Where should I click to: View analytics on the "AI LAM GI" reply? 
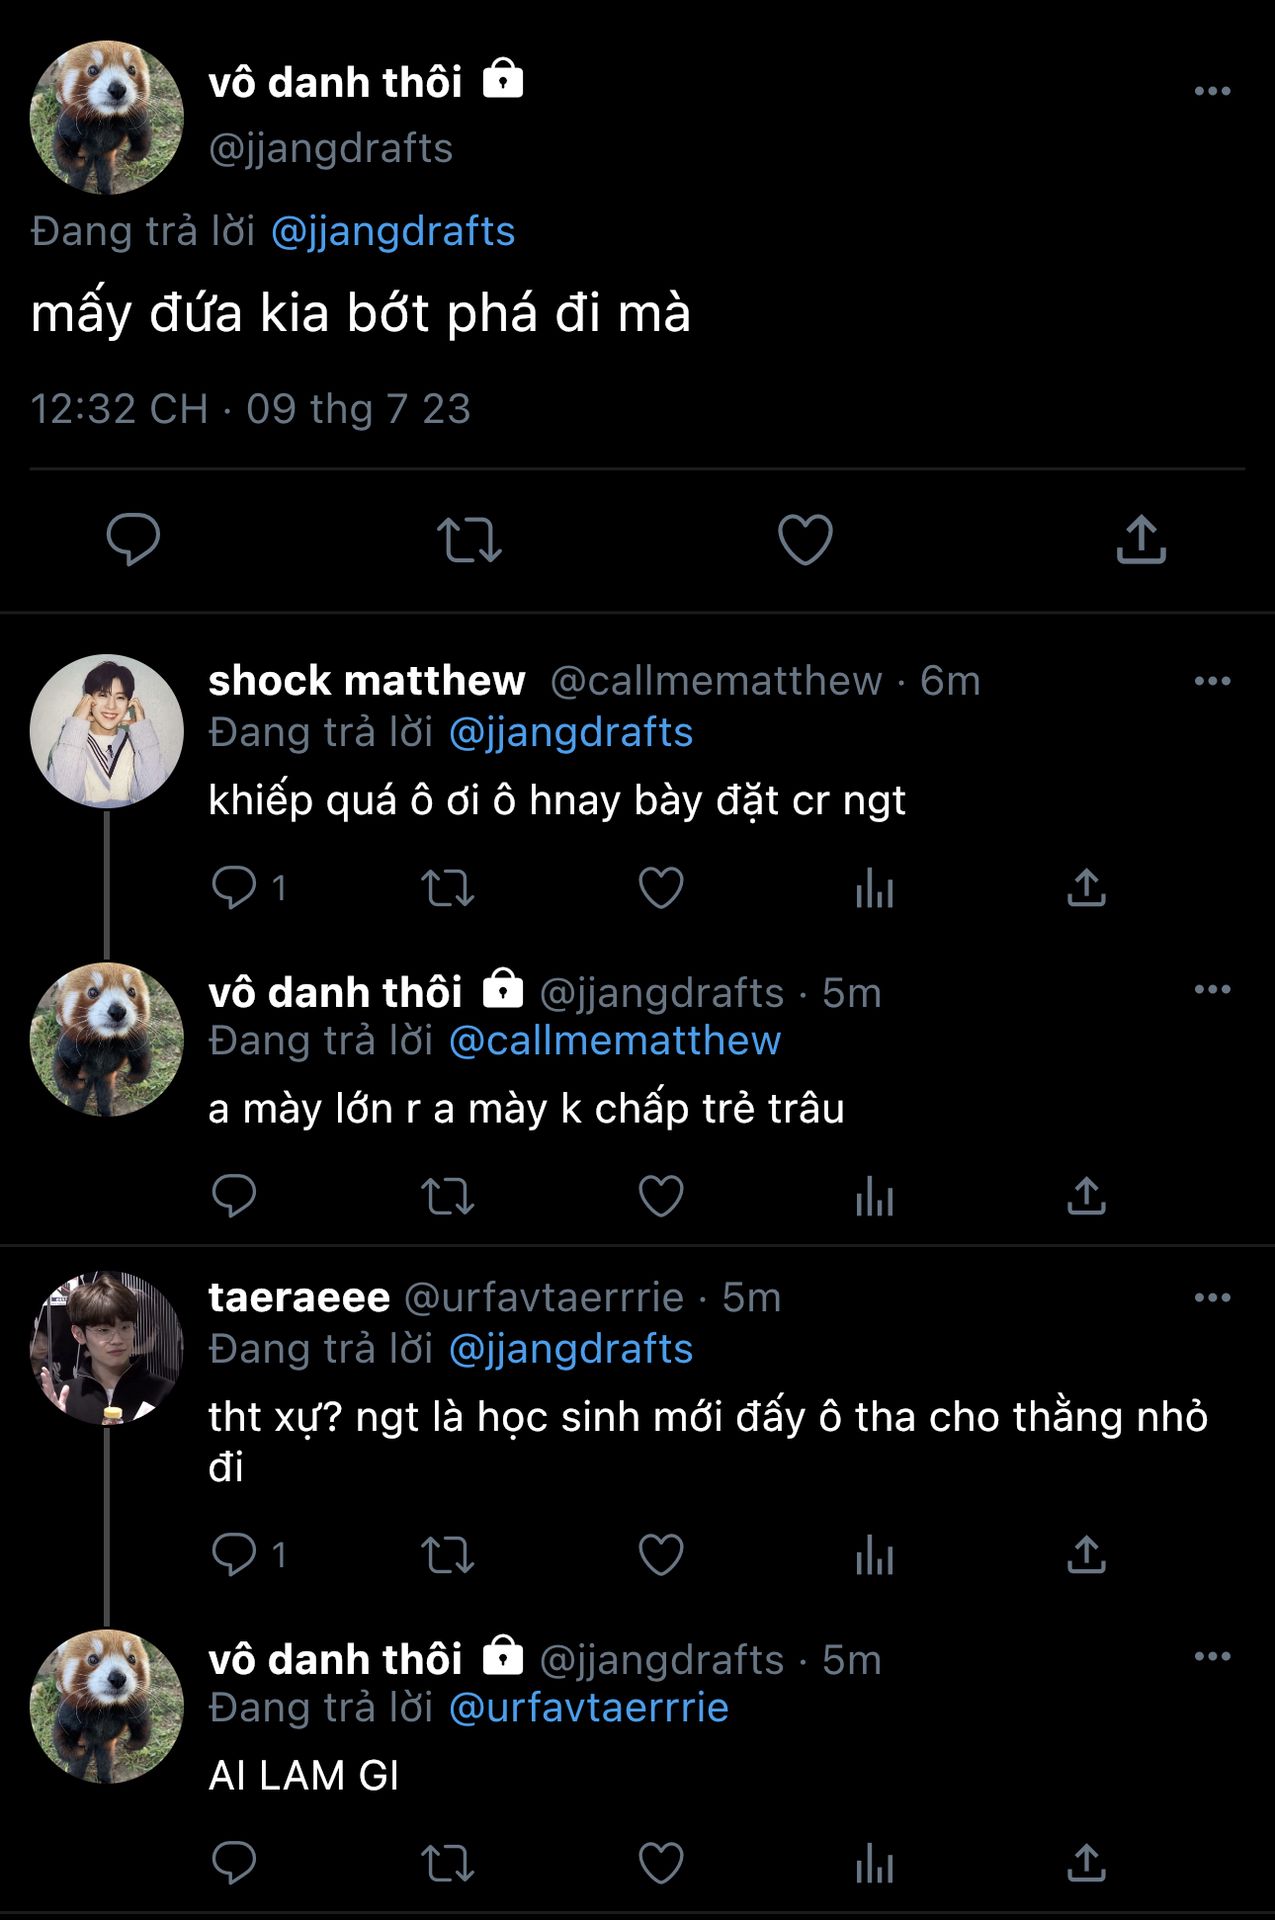(874, 1863)
